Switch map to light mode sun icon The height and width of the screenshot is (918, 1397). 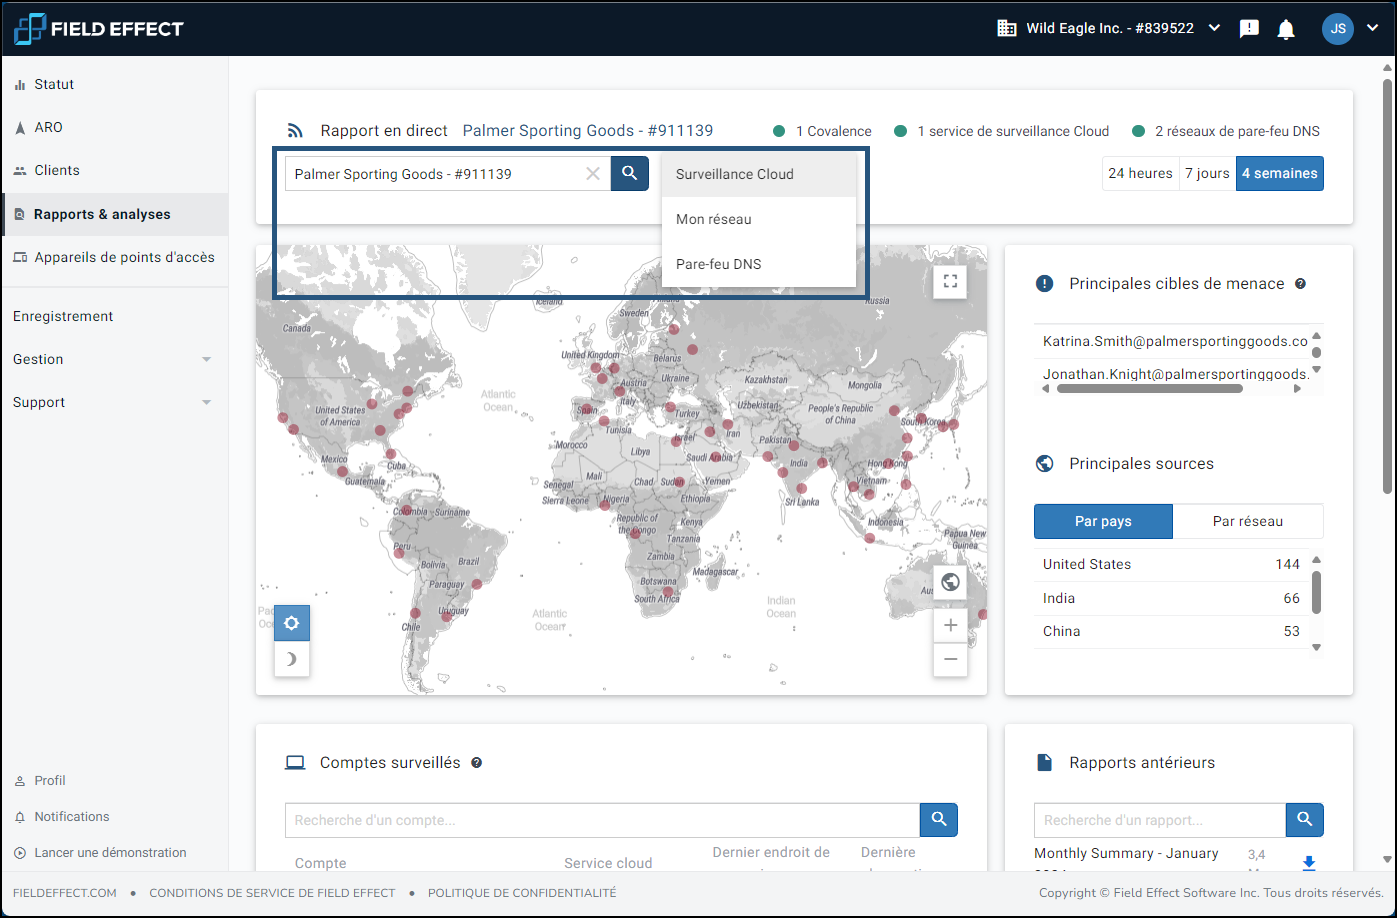pyautogui.click(x=291, y=623)
